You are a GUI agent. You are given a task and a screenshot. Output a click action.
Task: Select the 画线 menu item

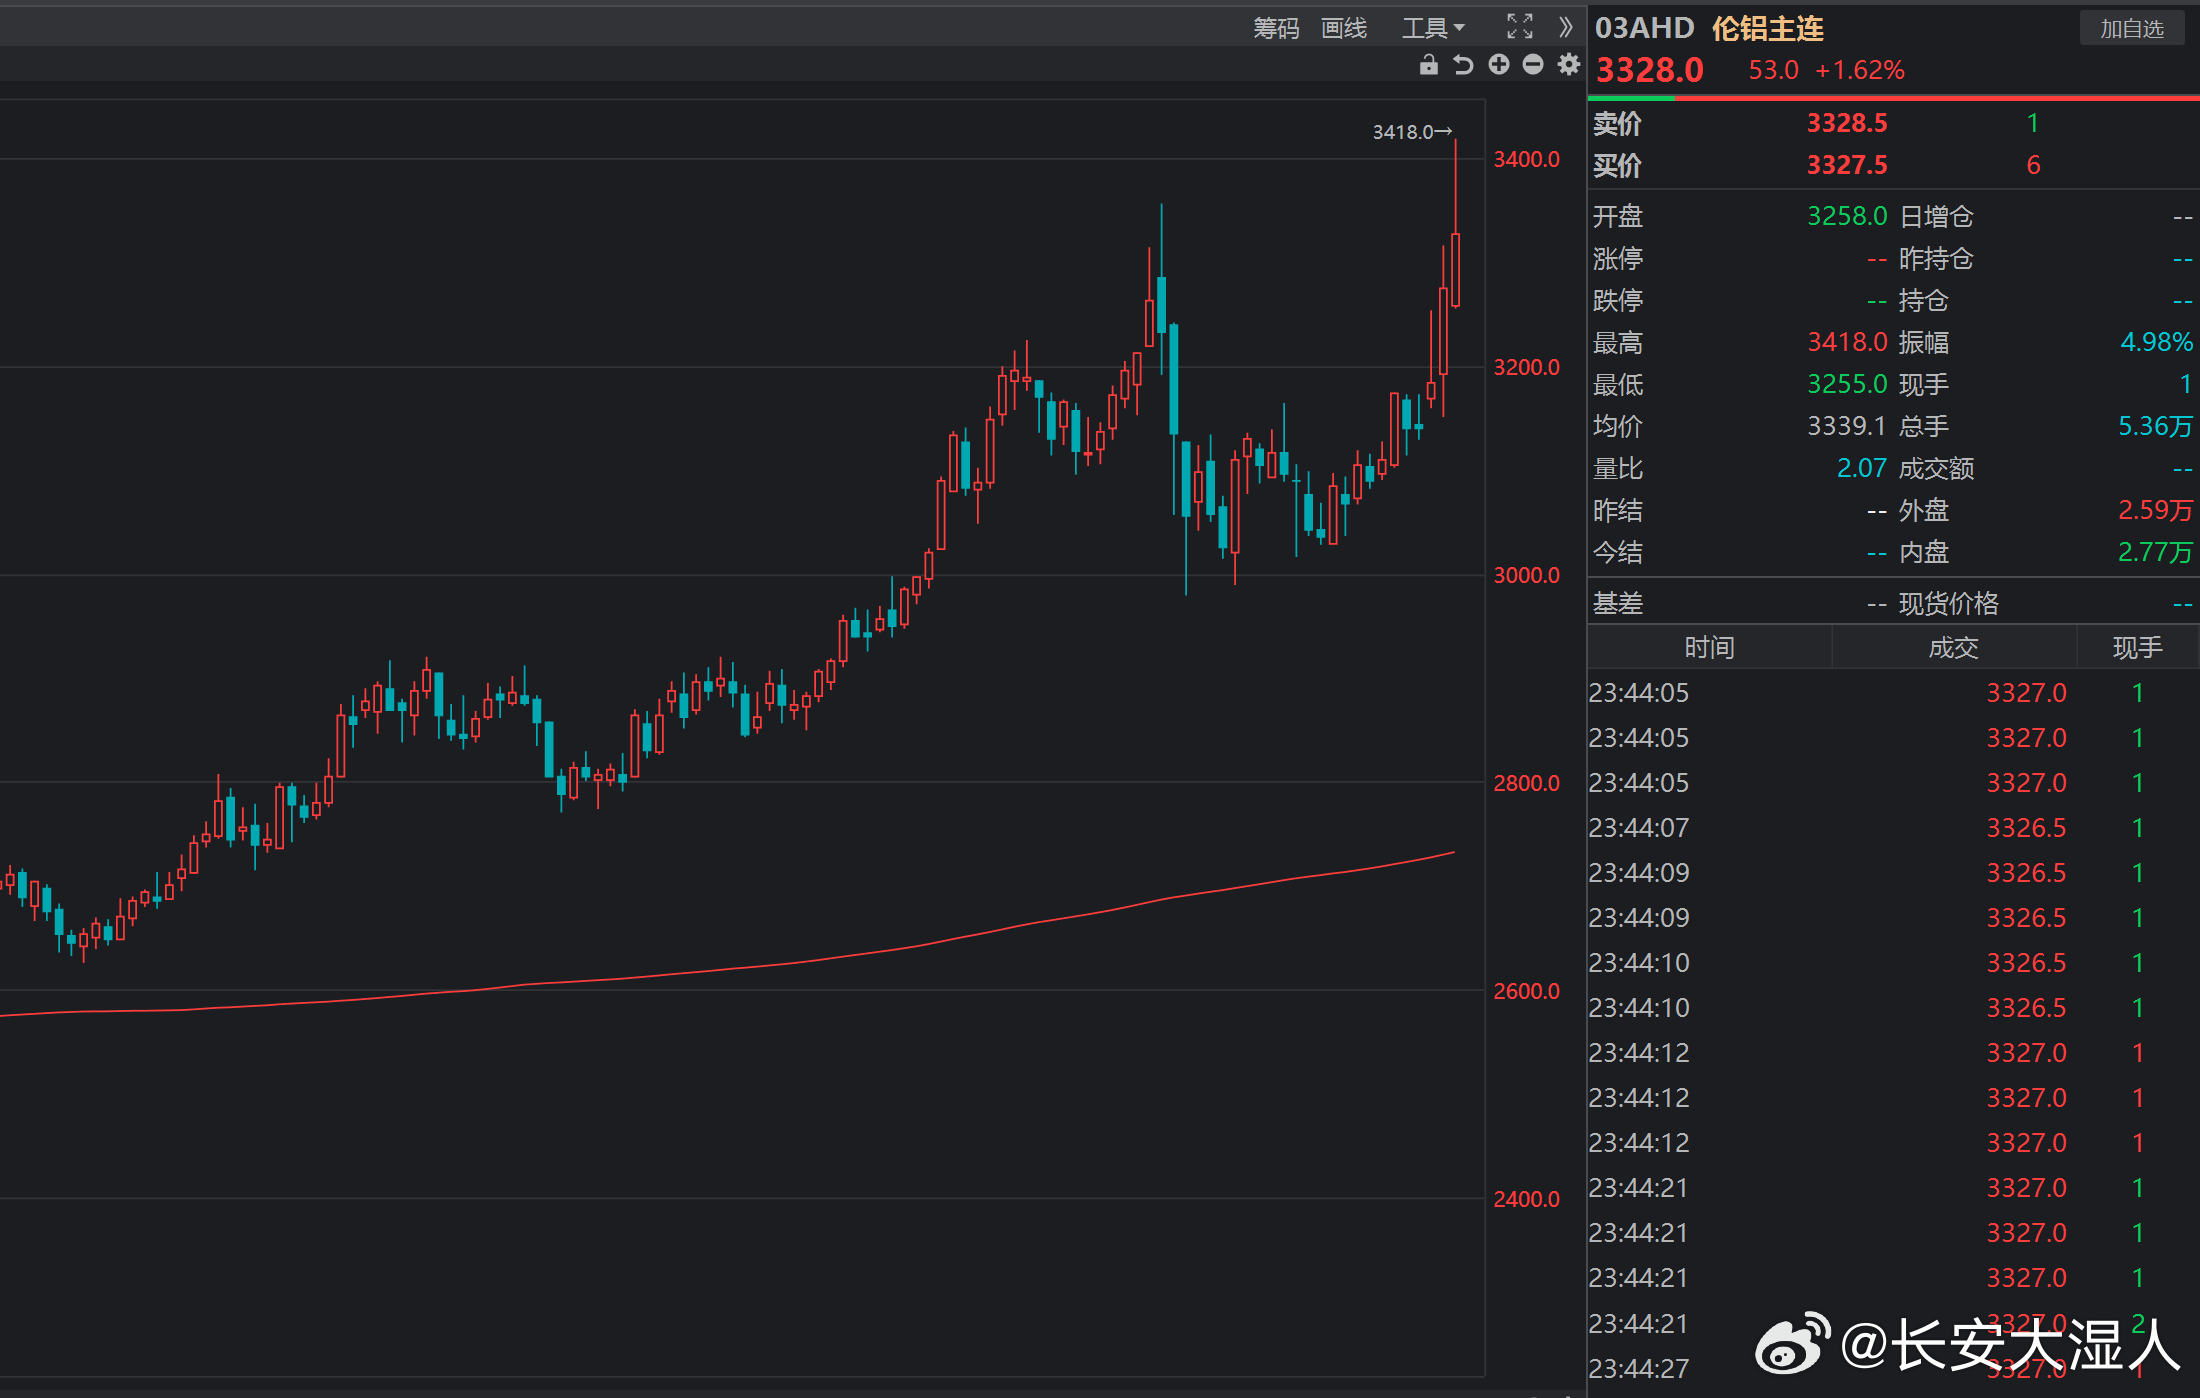[x=1343, y=28]
